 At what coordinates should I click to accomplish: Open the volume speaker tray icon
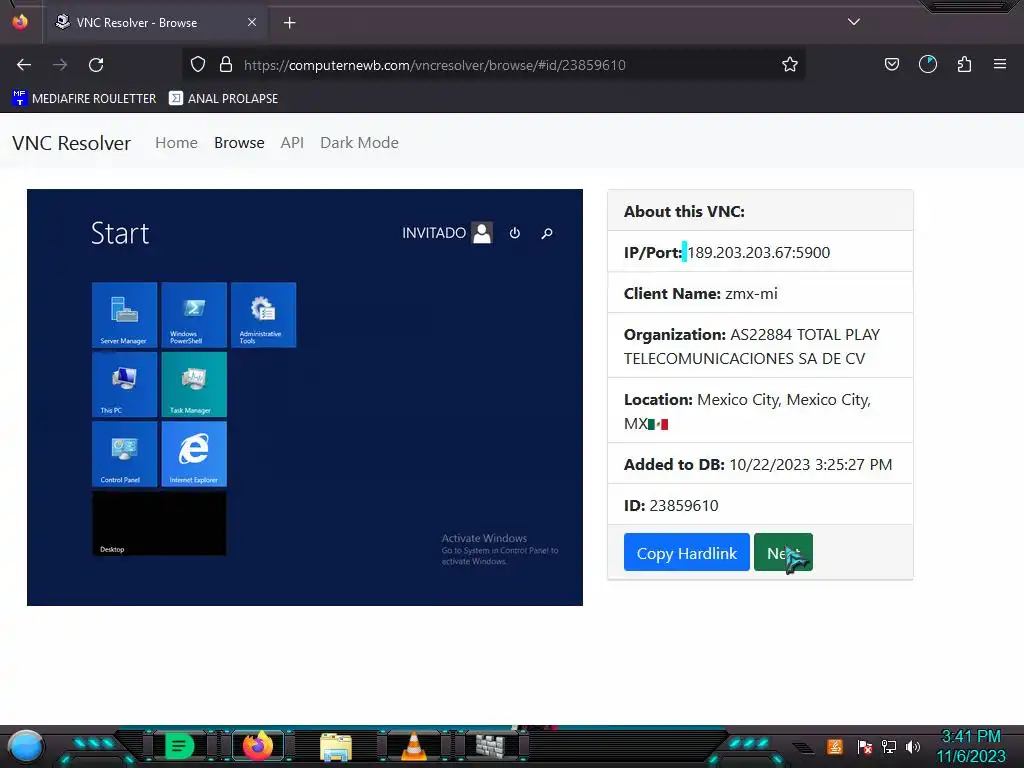click(x=913, y=746)
